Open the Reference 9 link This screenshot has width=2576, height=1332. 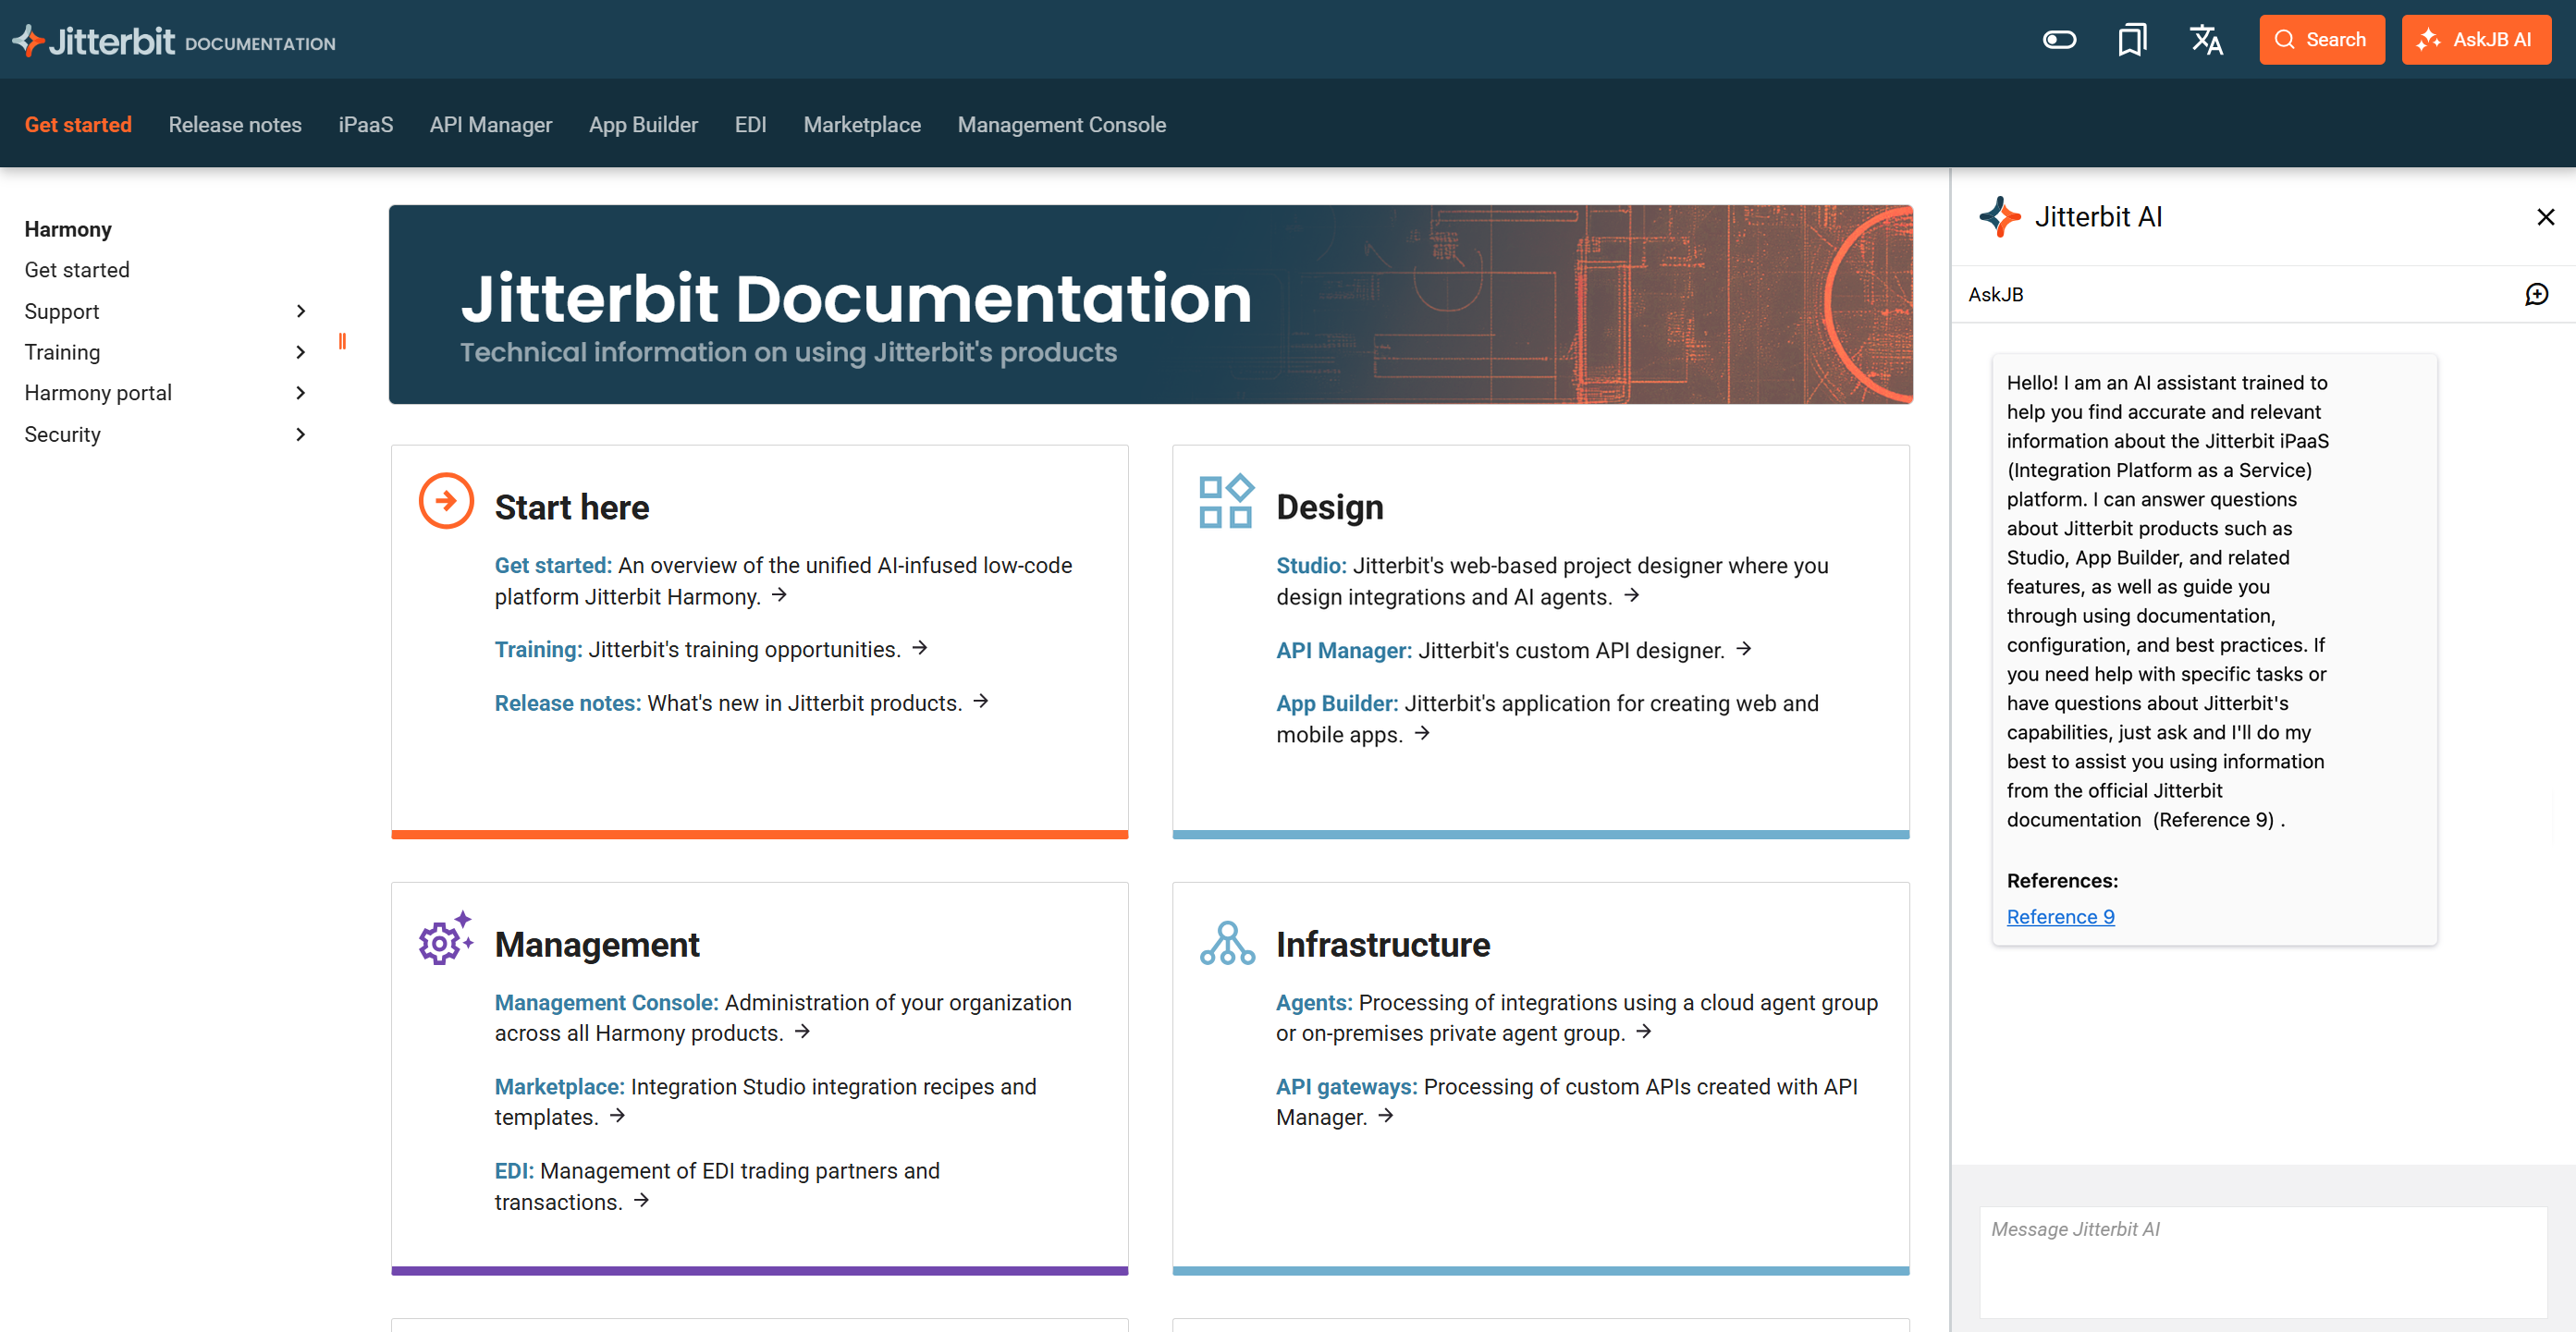2060,916
